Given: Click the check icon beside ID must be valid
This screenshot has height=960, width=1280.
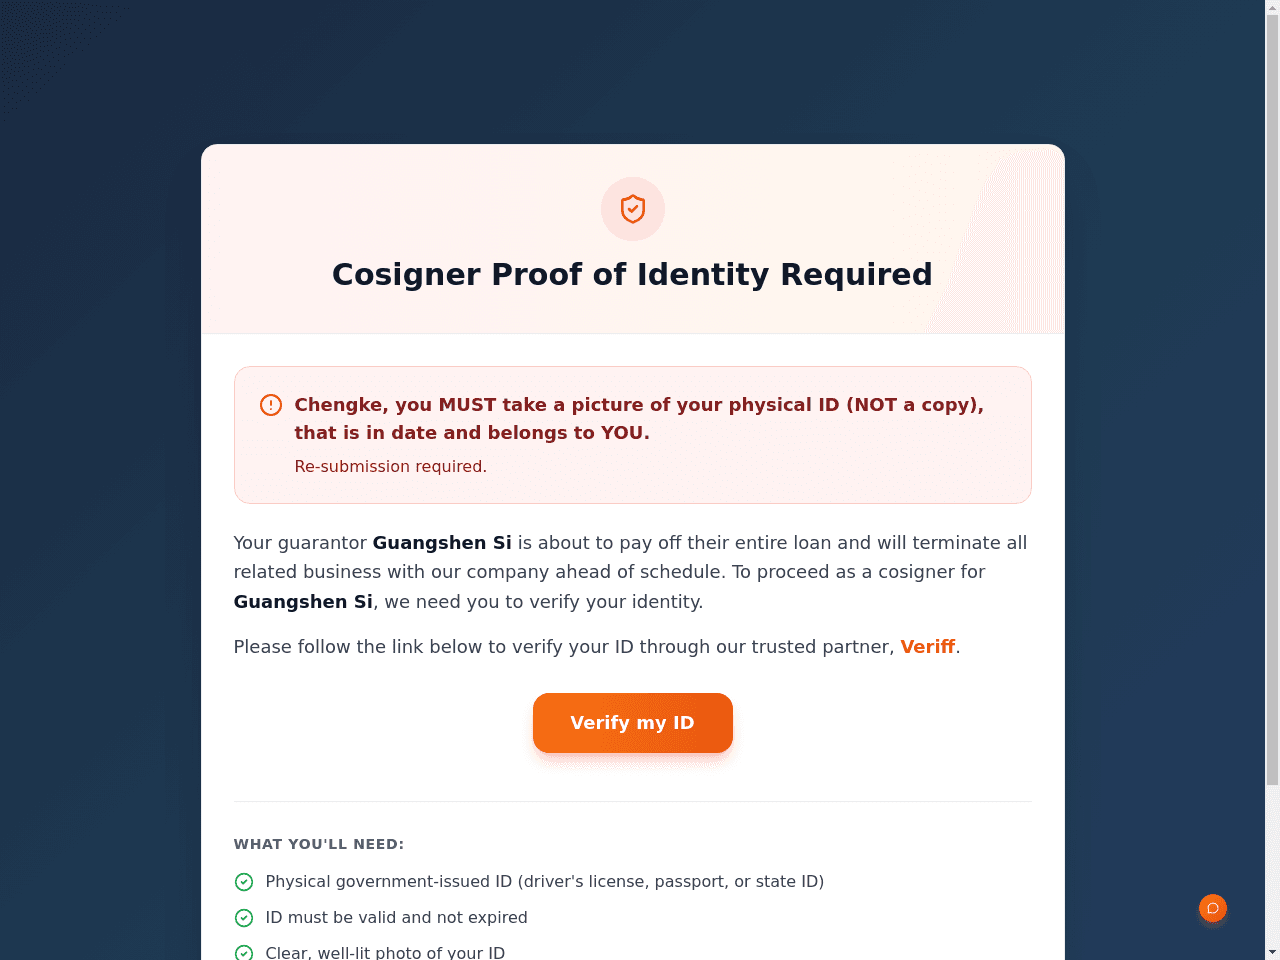Looking at the screenshot, I should (244, 918).
